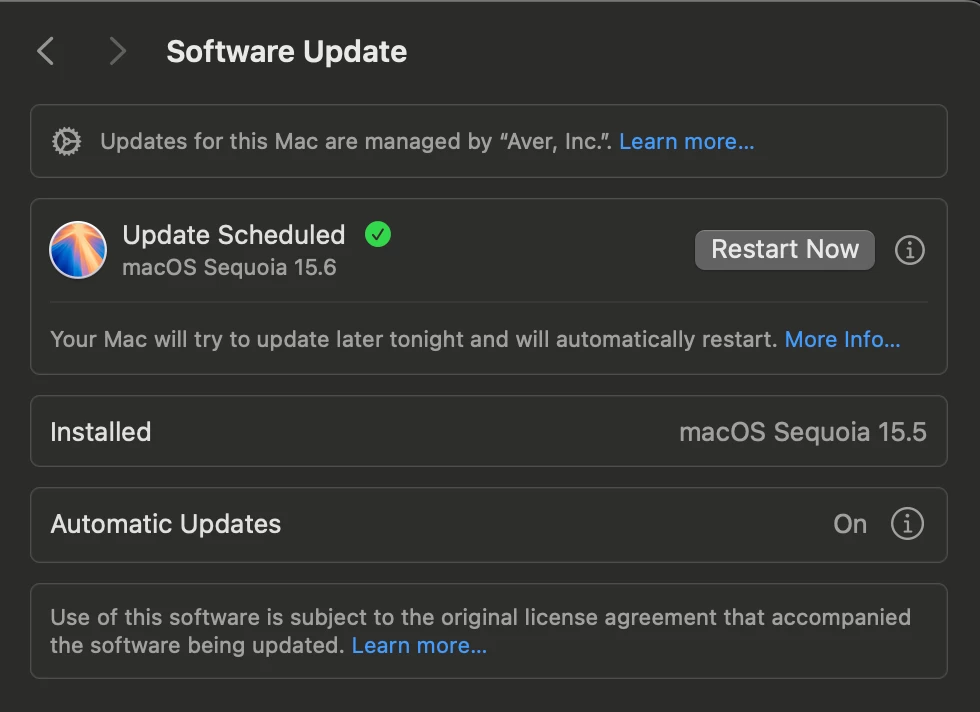Open Learn more link for license agreement
The width and height of the screenshot is (980, 712).
click(419, 645)
